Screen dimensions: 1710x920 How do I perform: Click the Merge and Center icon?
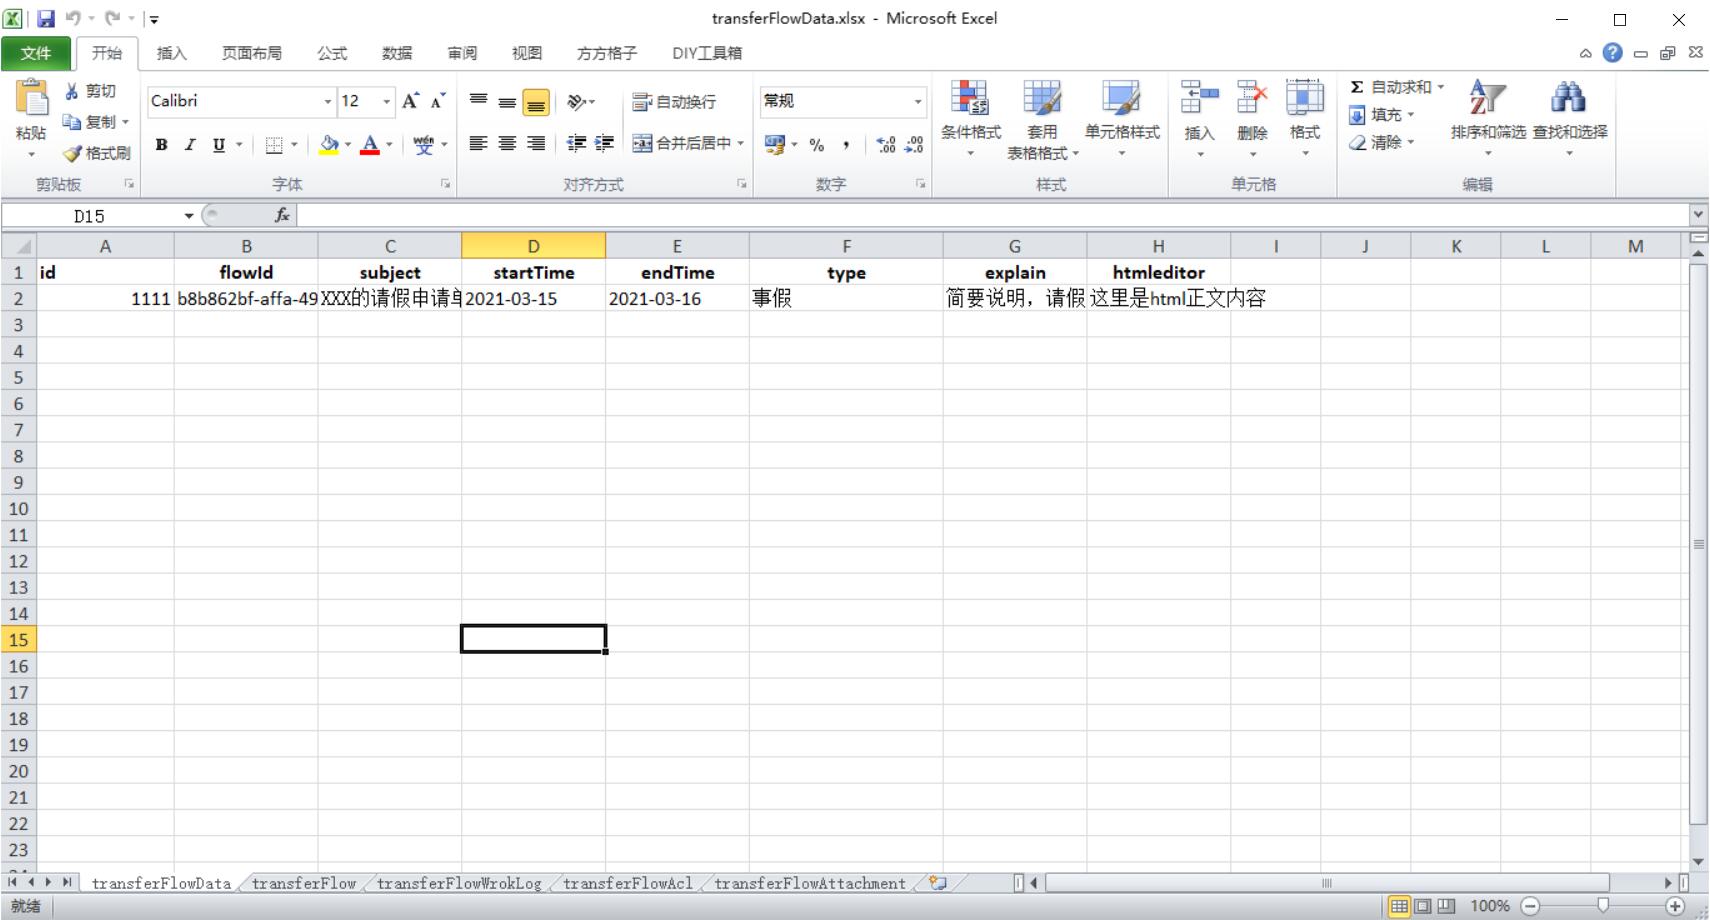(642, 144)
